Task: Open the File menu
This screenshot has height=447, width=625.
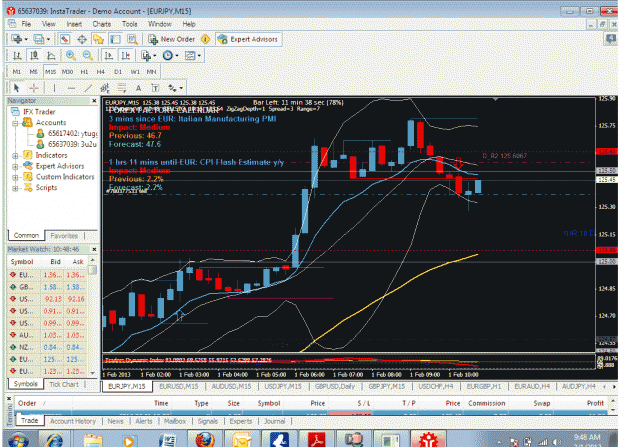Action: [26, 24]
